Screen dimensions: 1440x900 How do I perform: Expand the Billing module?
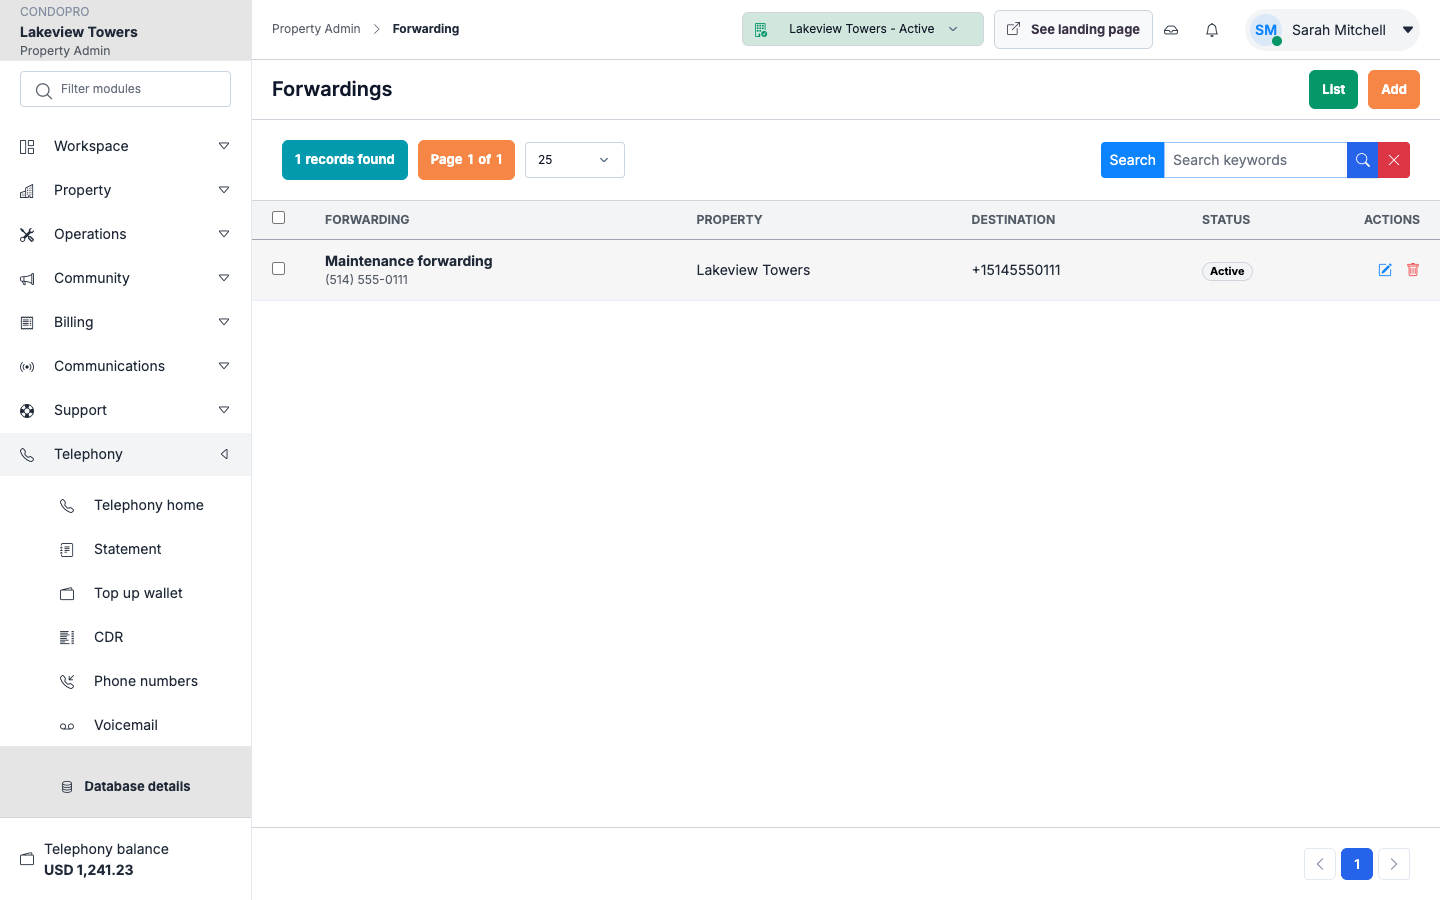[x=224, y=322]
